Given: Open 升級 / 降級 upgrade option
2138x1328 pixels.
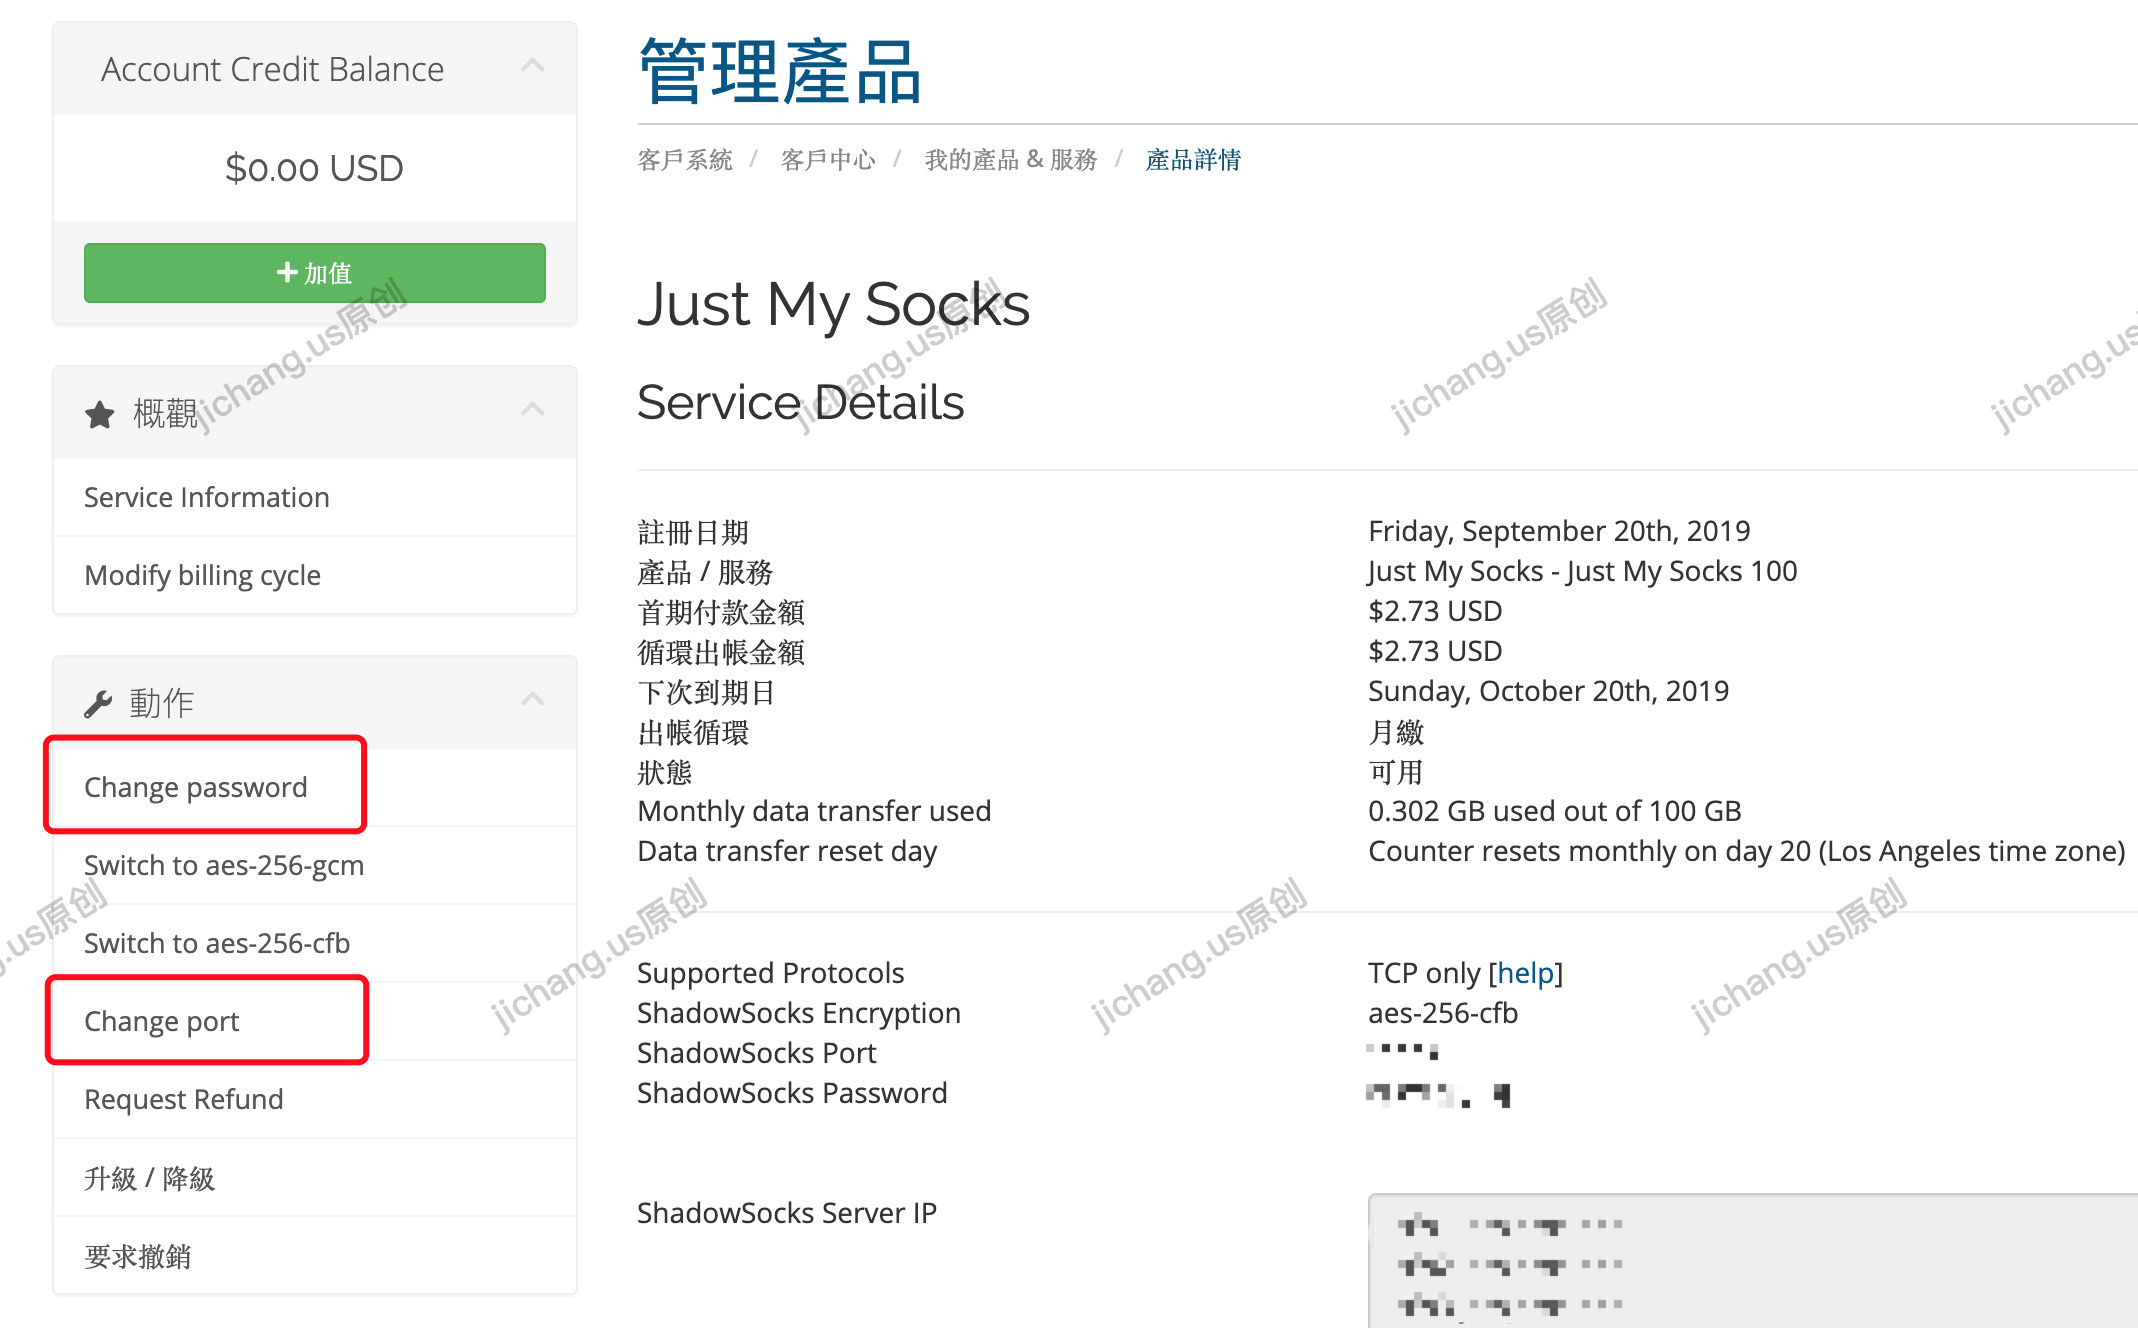Looking at the screenshot, I should click(x=150, y=1178).
